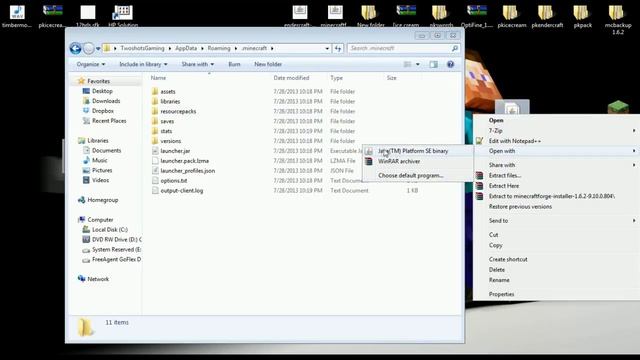
Task: Select the assets folder icon
Action: tap(155, 91)
